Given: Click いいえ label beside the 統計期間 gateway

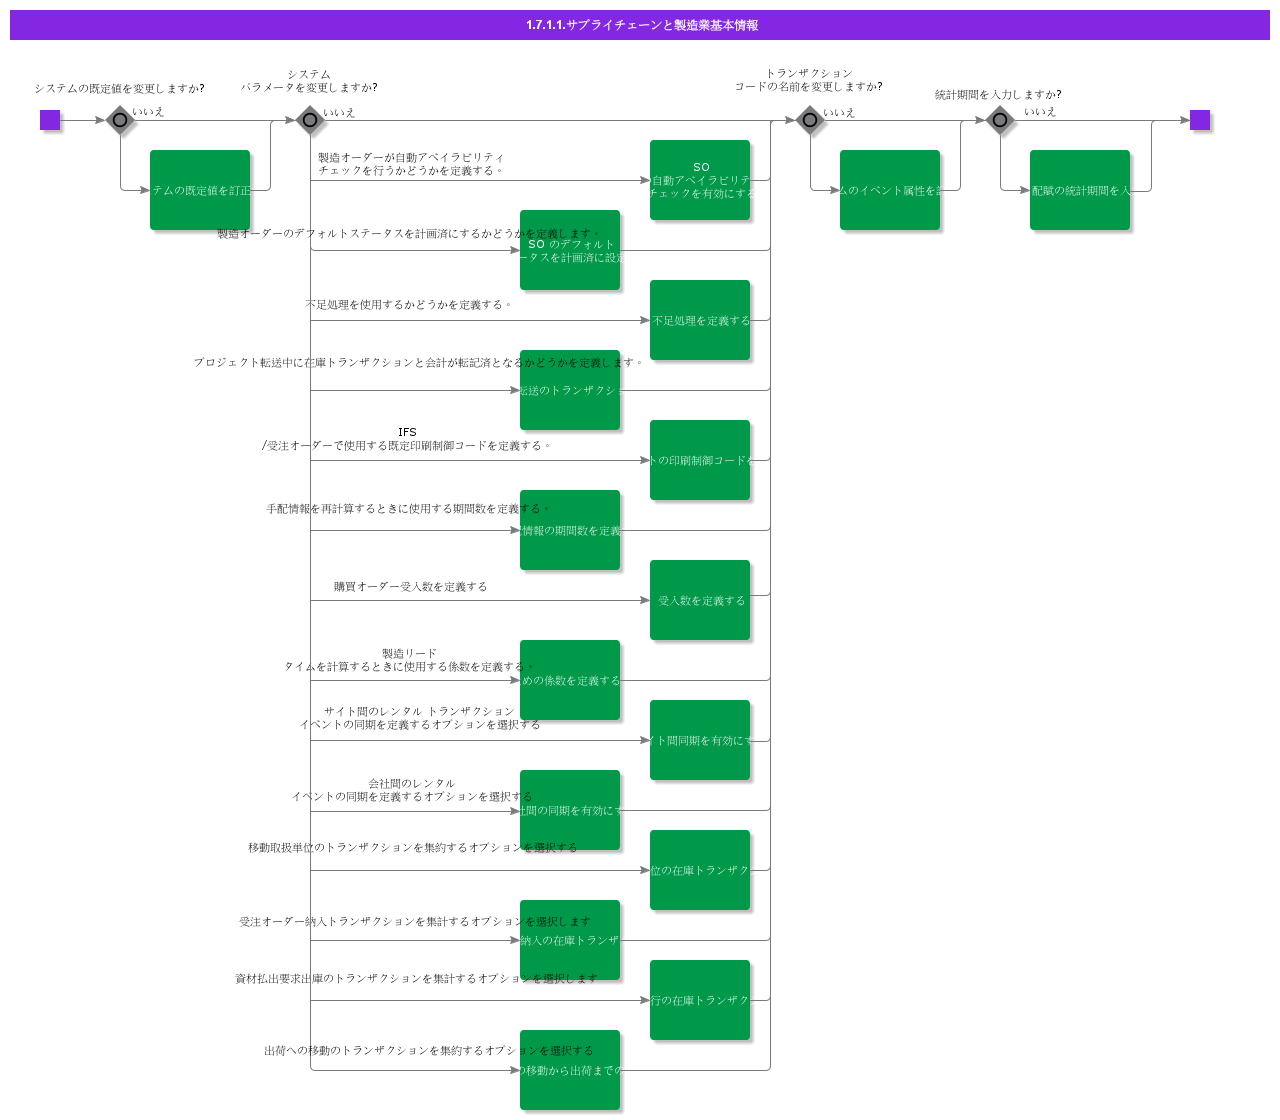Looking at the screenshot, I should click(1040, 112).
